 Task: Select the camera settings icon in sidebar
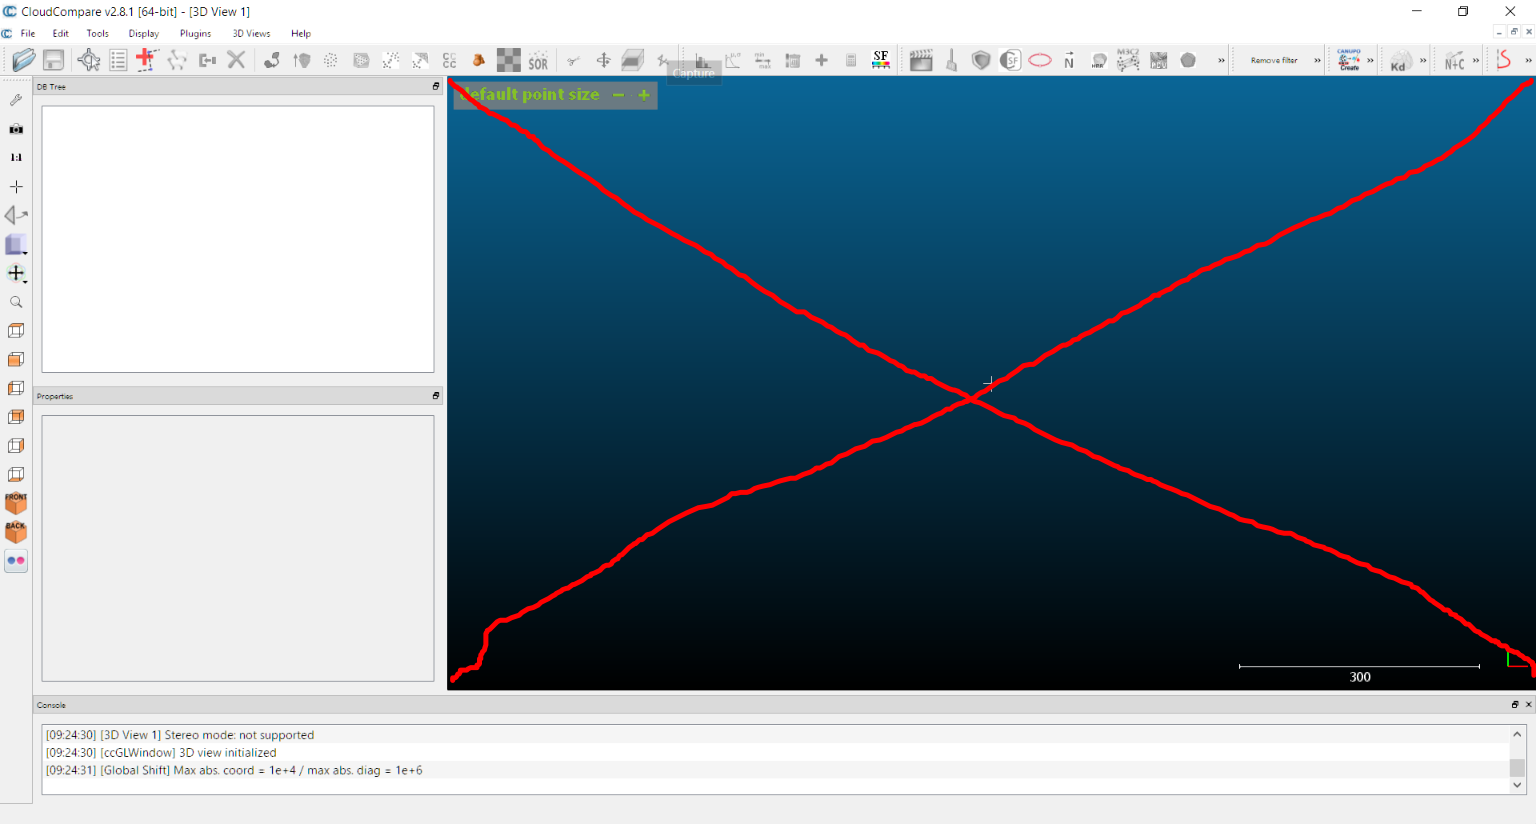(16, 129)
